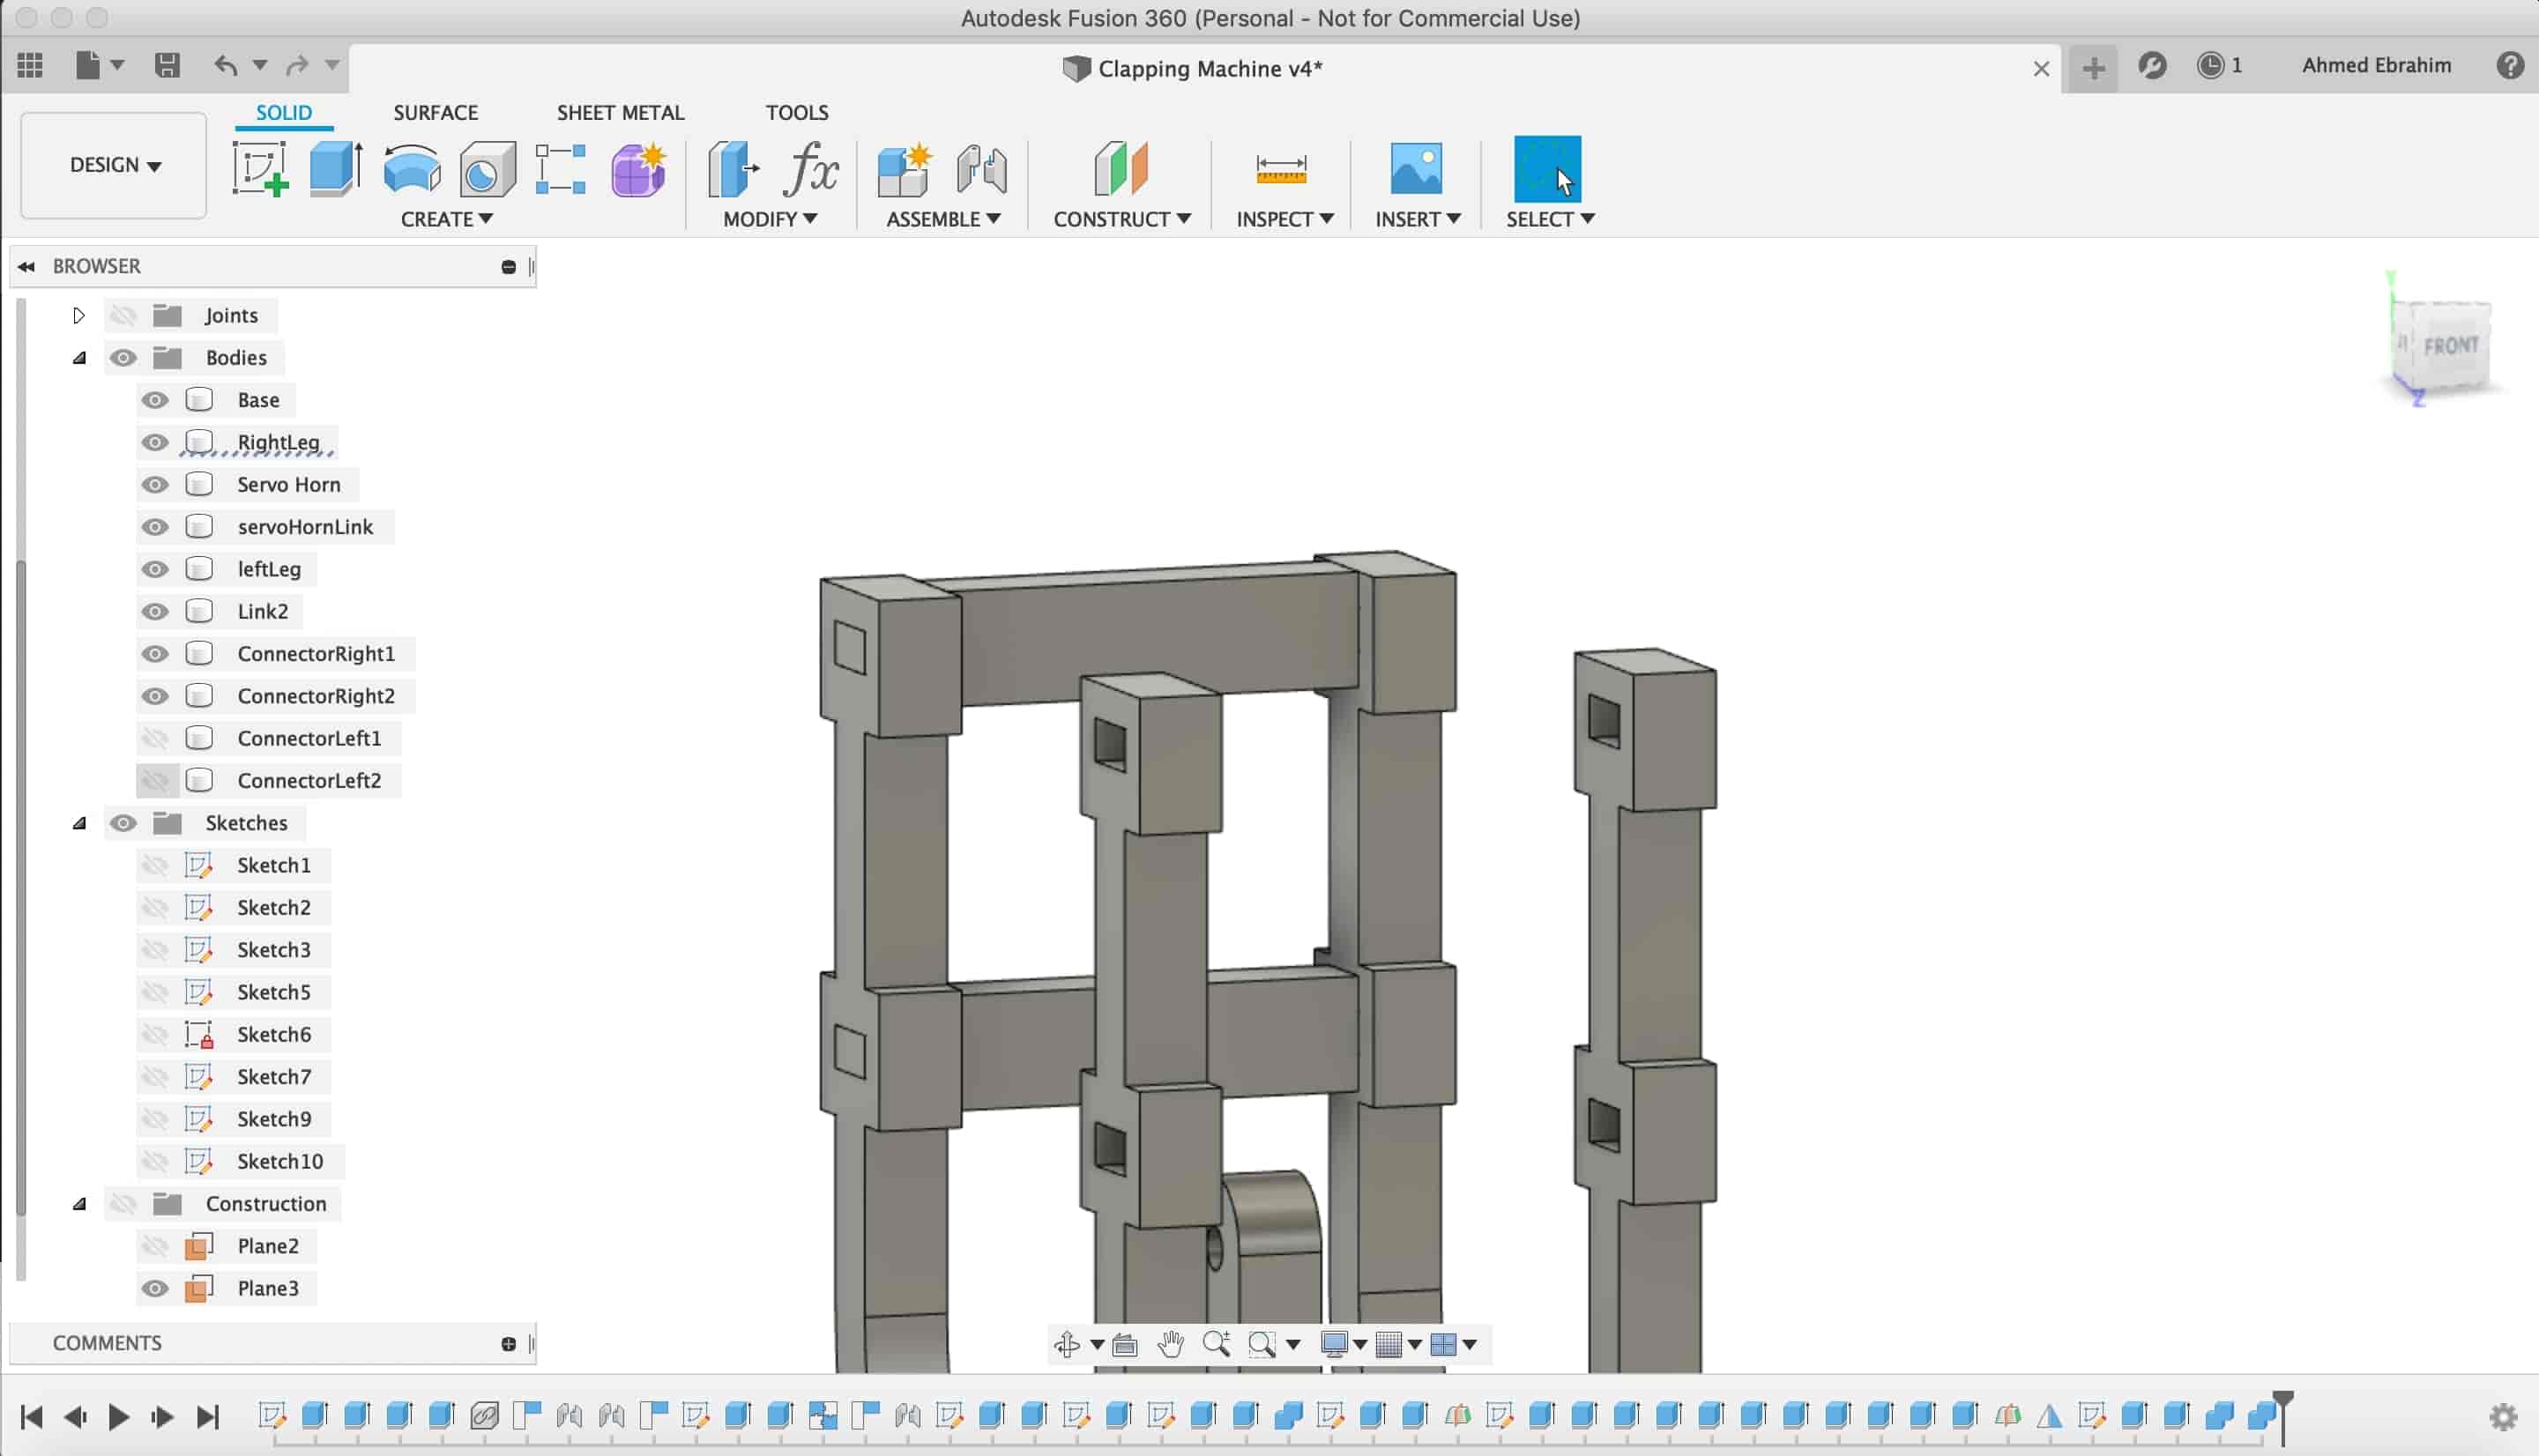Show Sketch1 visibility eye
The height and width of the screenshot is (1456, 2539).
click(x=154, y=865)
